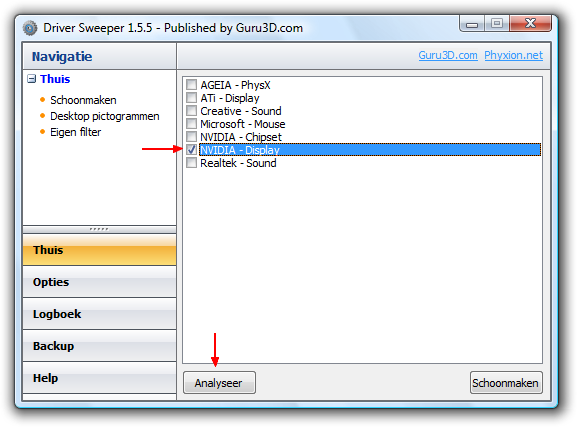Open the Logboek panel tab
Screen dimensions: 577x427
pos(99,314)
